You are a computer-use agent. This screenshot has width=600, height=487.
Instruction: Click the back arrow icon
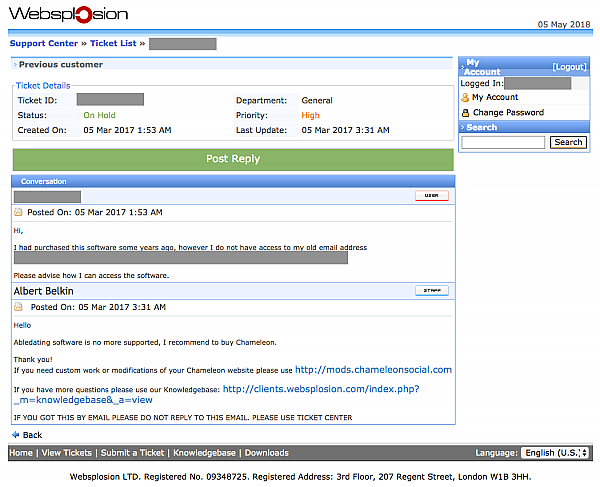(15, 435)
